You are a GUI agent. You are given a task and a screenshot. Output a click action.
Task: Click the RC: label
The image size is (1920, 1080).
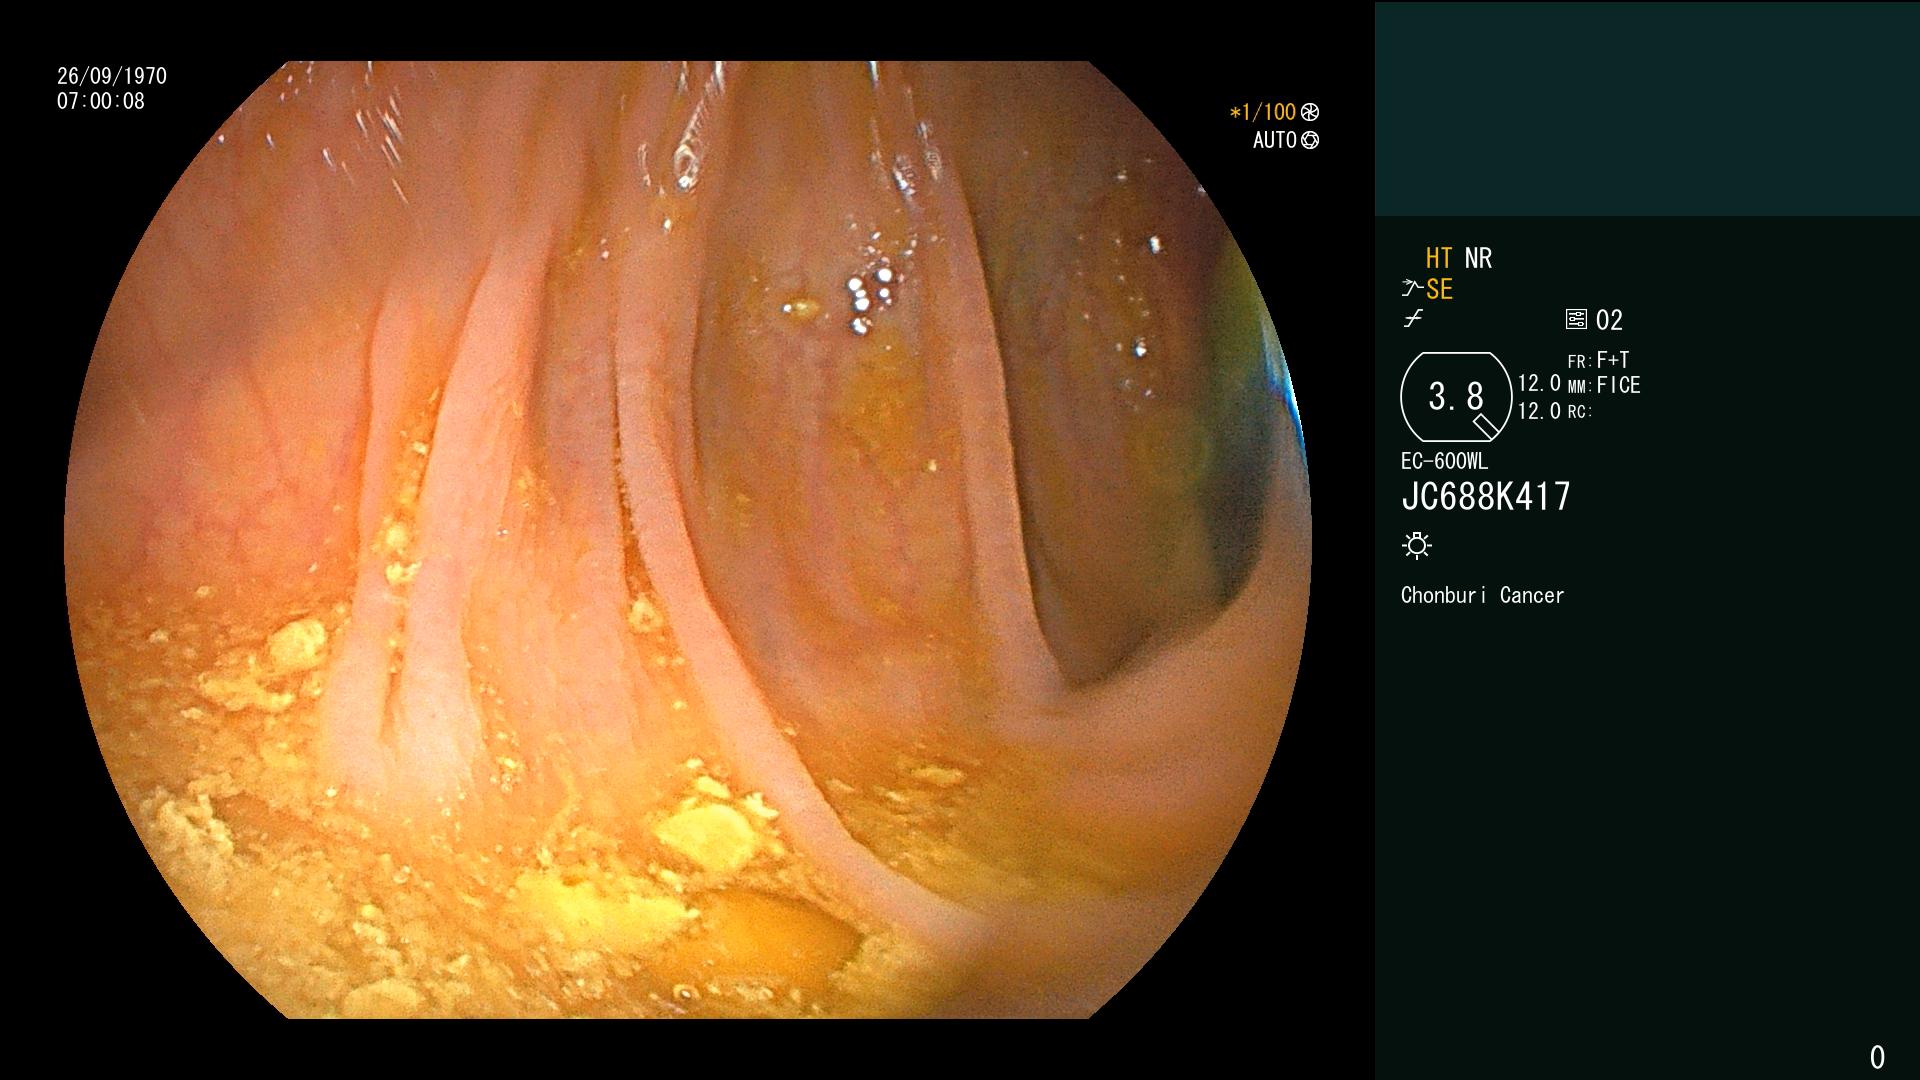point(1580,412)
